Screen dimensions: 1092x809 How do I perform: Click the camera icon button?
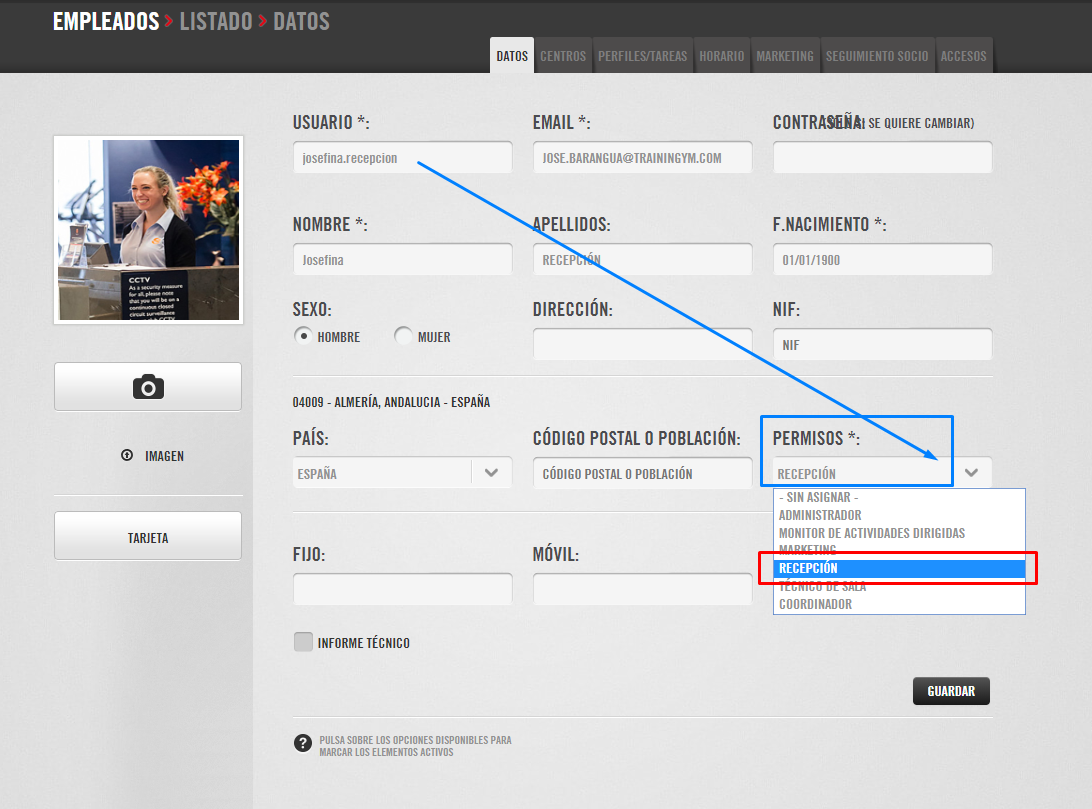pos(148,386)
